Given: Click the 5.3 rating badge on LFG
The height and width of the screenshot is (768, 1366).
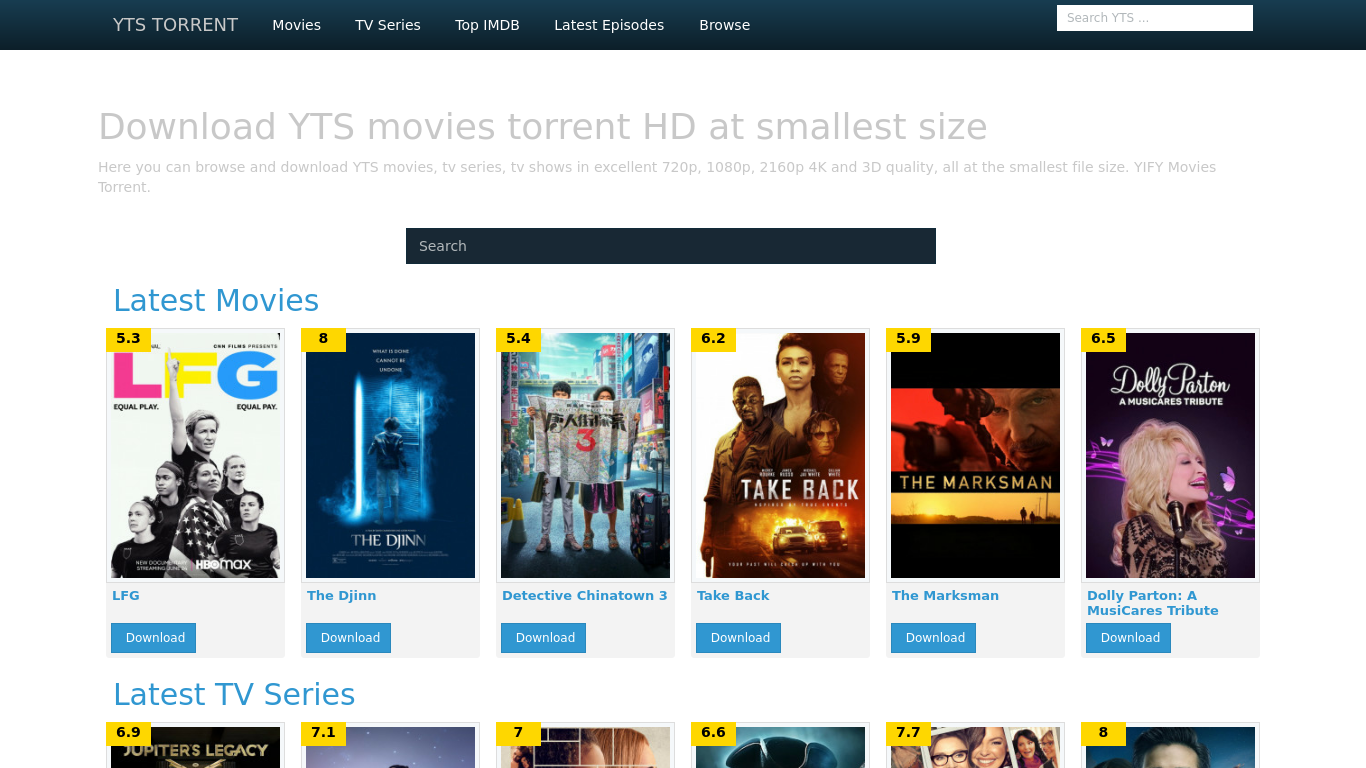Looking at the screenshot, I should click(129, 339).
